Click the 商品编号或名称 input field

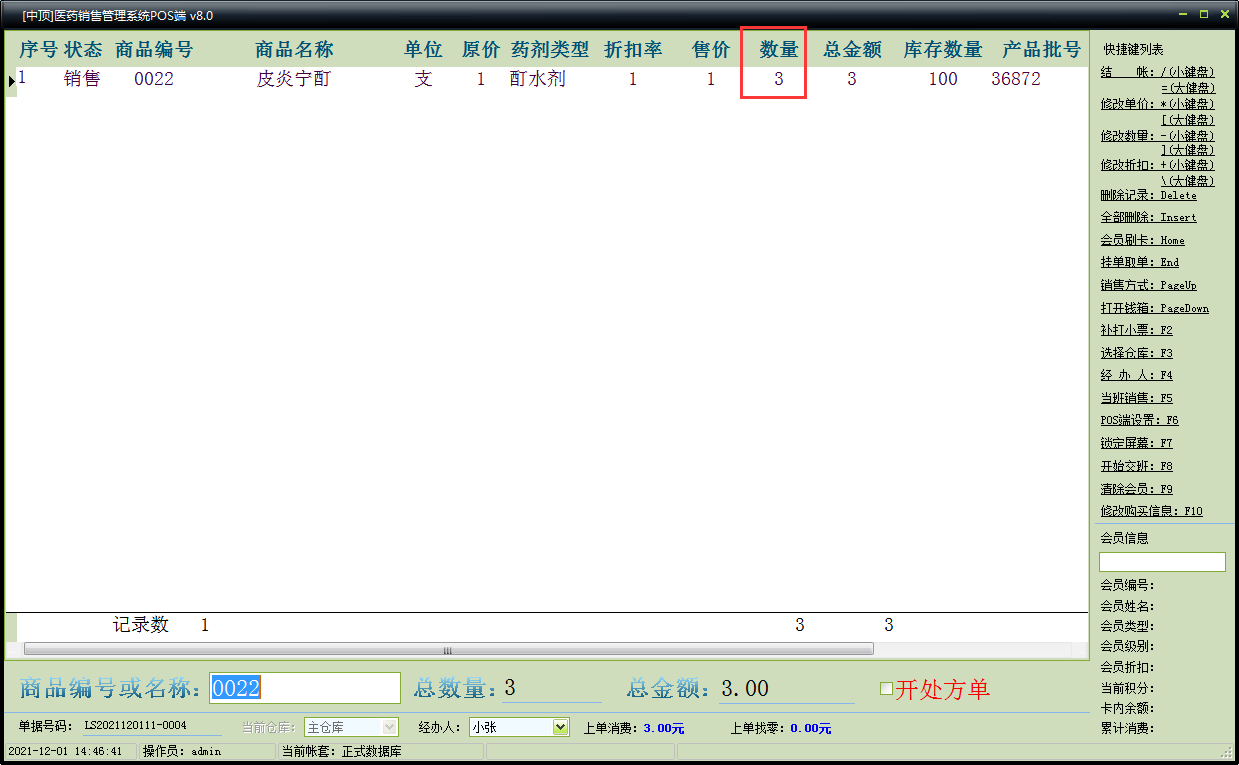305,688
